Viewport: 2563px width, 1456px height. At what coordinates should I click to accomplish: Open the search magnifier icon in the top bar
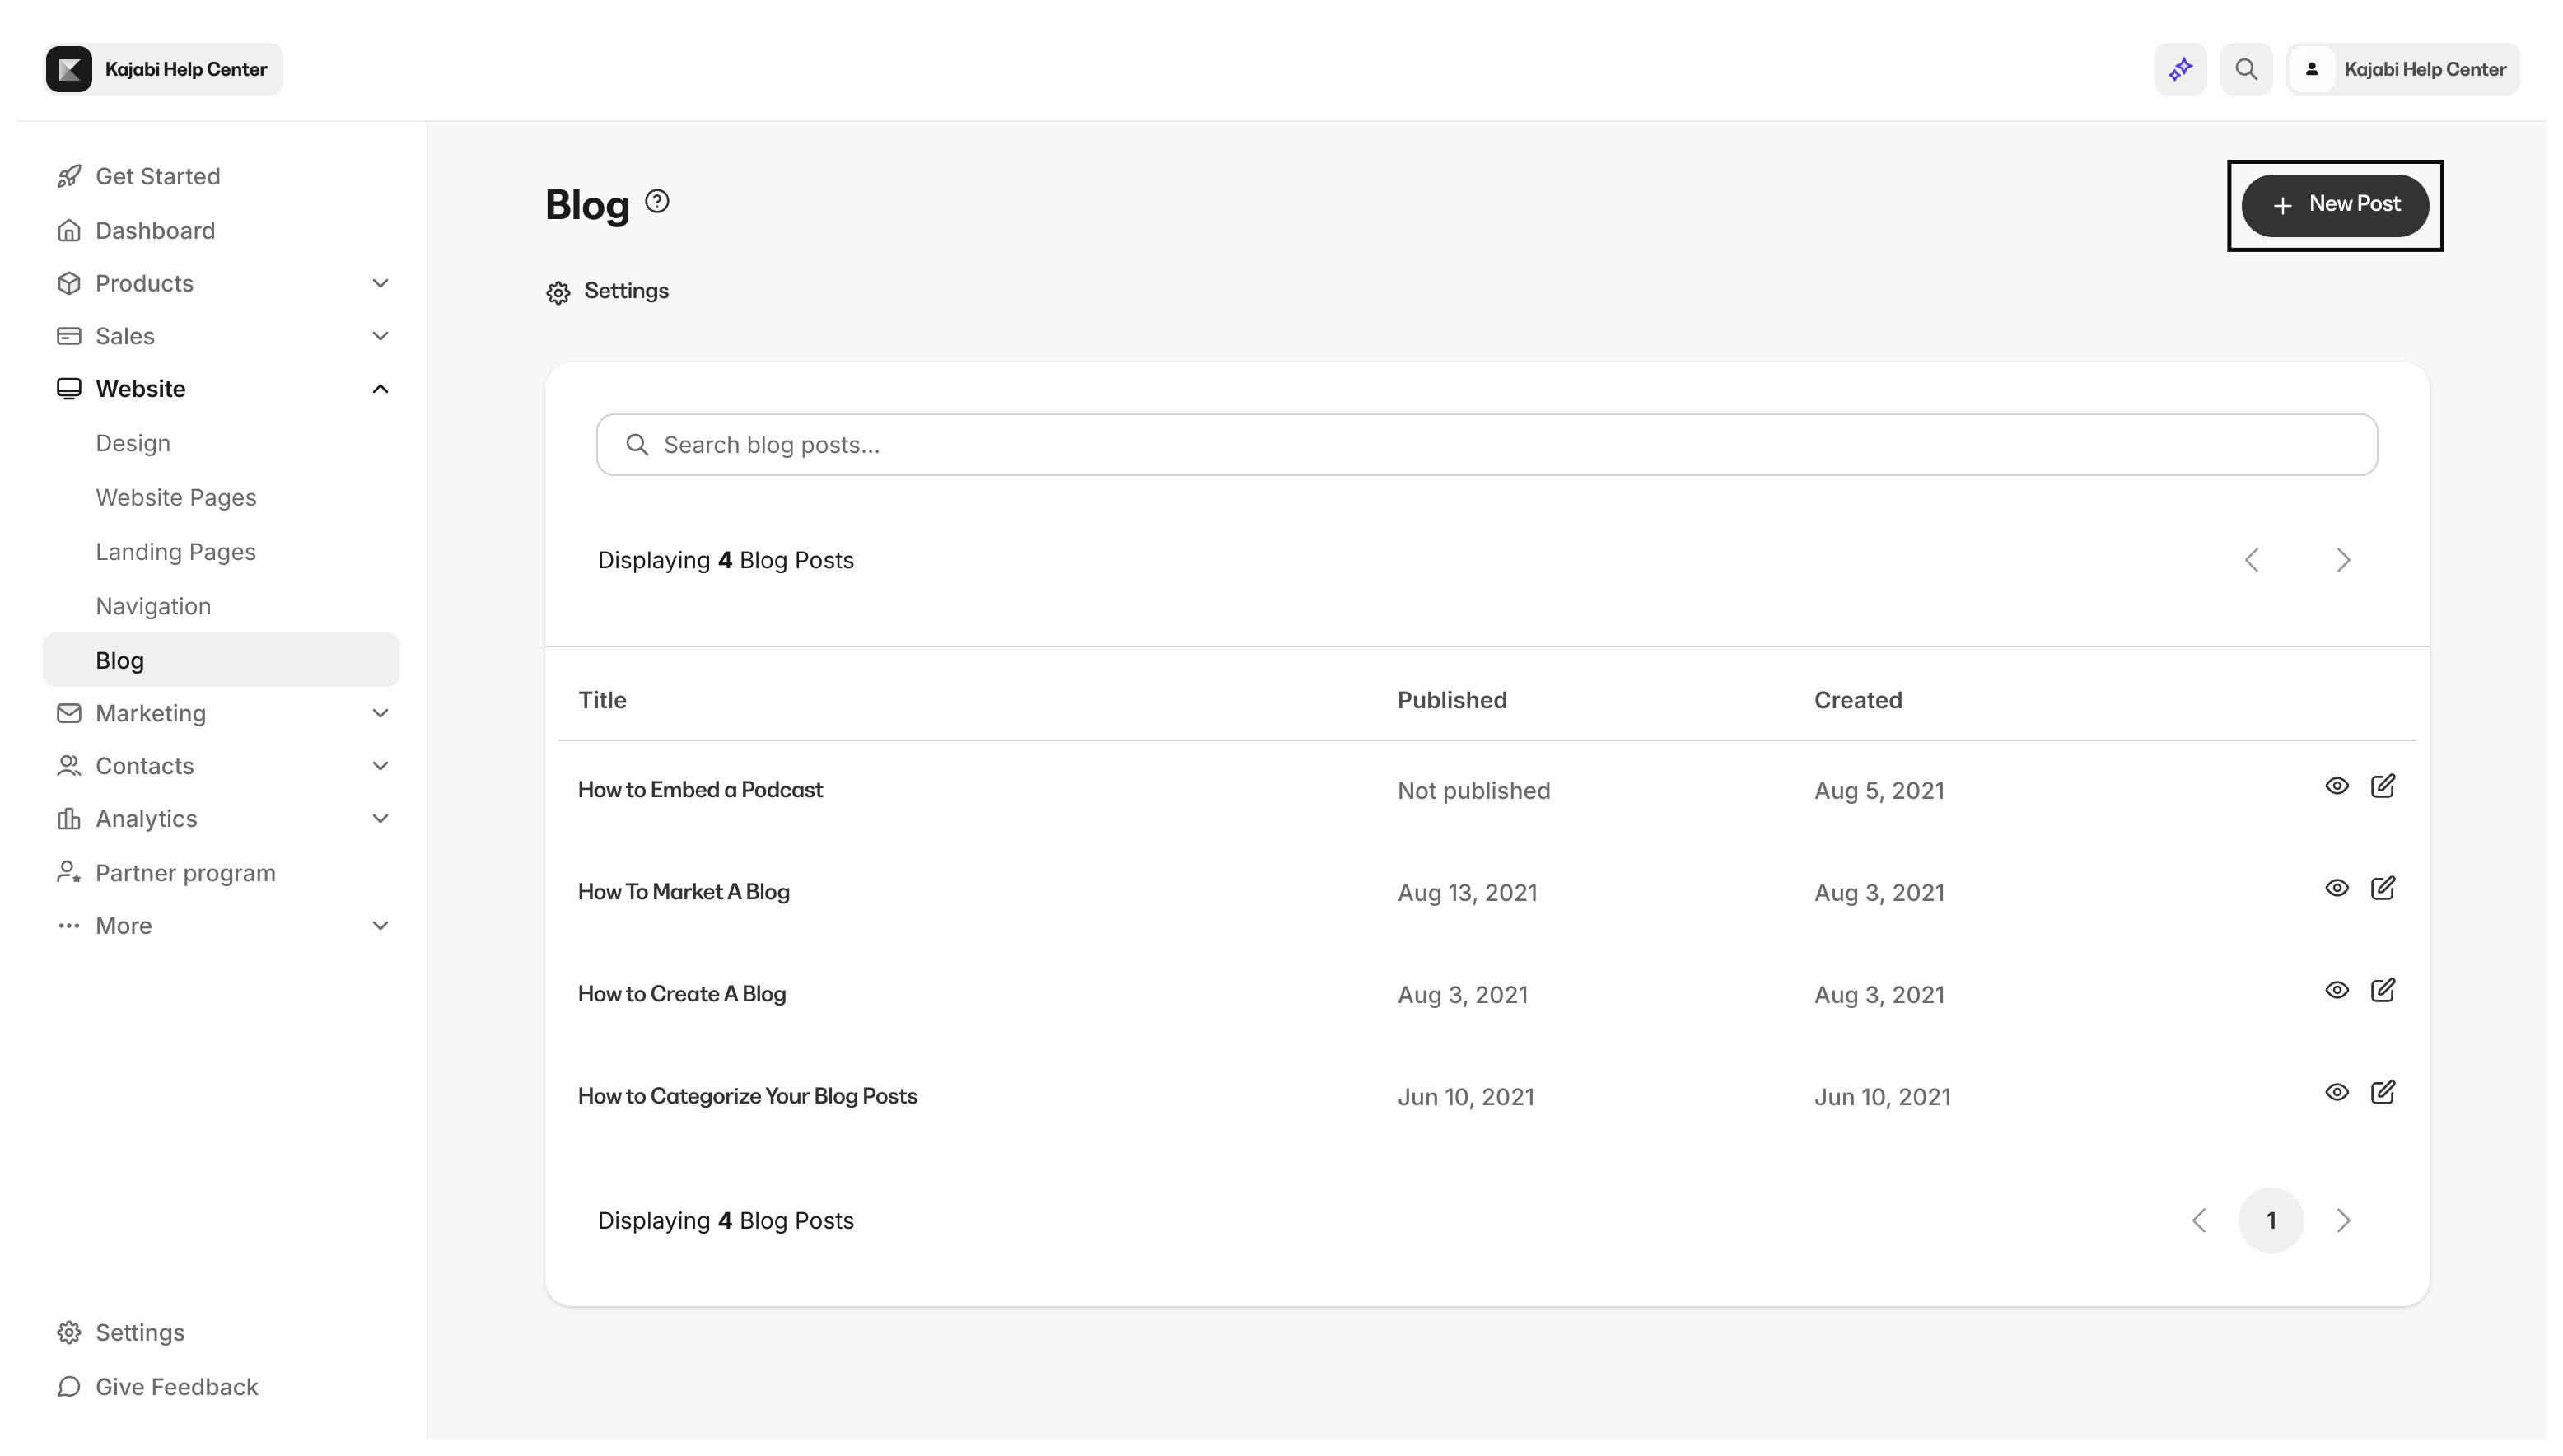click(2246, 68)
